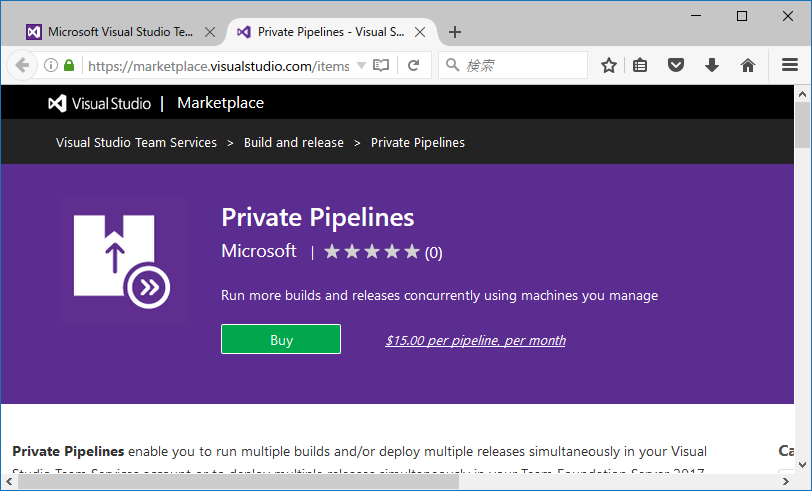
Task: Reload the page with refresh icon
Action: (413, 66)
